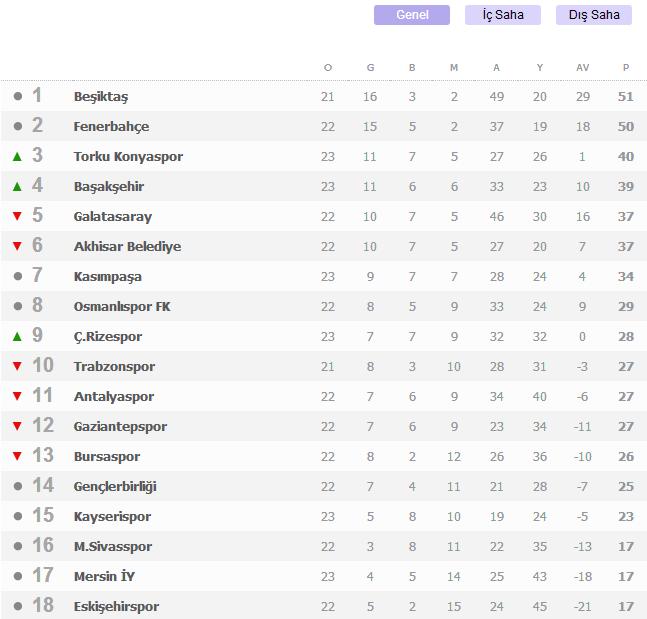Select the Osmanlıspor FK team name
The height and width of the screenshot is (619, 647).
click(122, 307)
